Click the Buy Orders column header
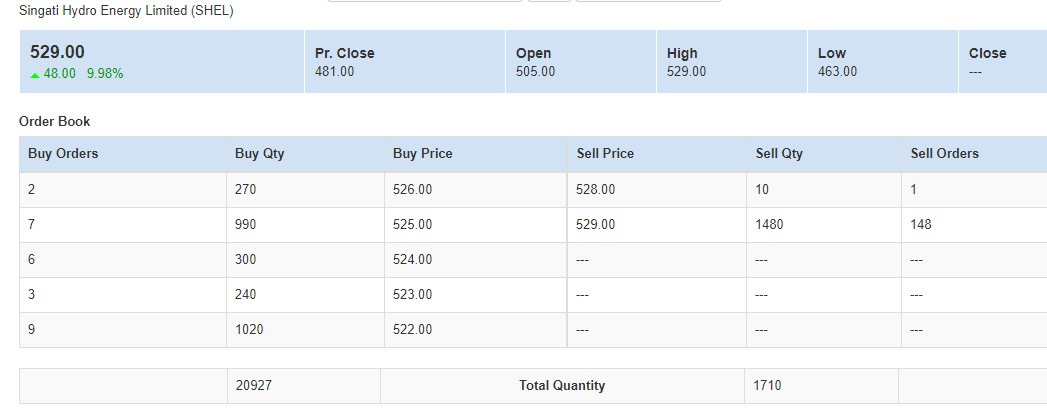Viewport: 1047px width, 408px height. (x=63, y=154)
